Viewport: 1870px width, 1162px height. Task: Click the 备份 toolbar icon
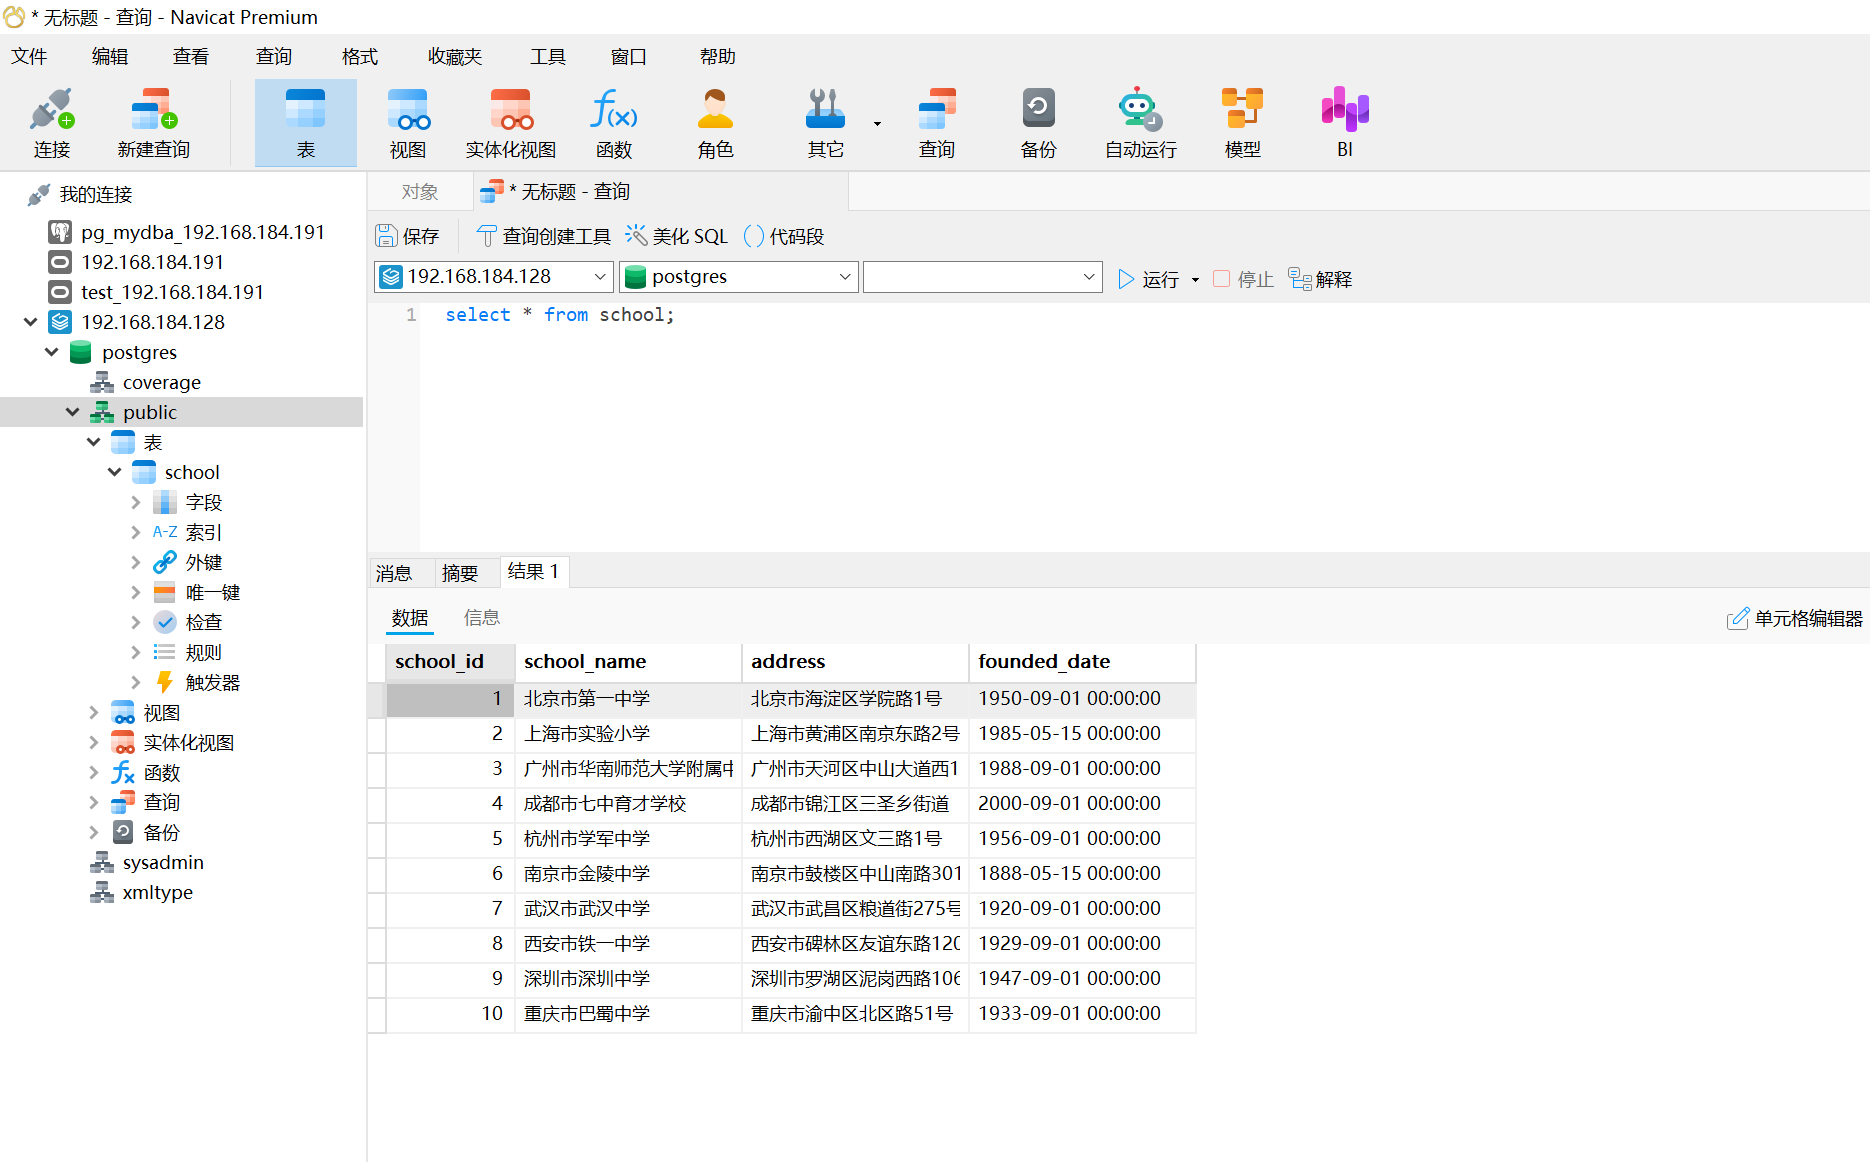point(1038,122)
